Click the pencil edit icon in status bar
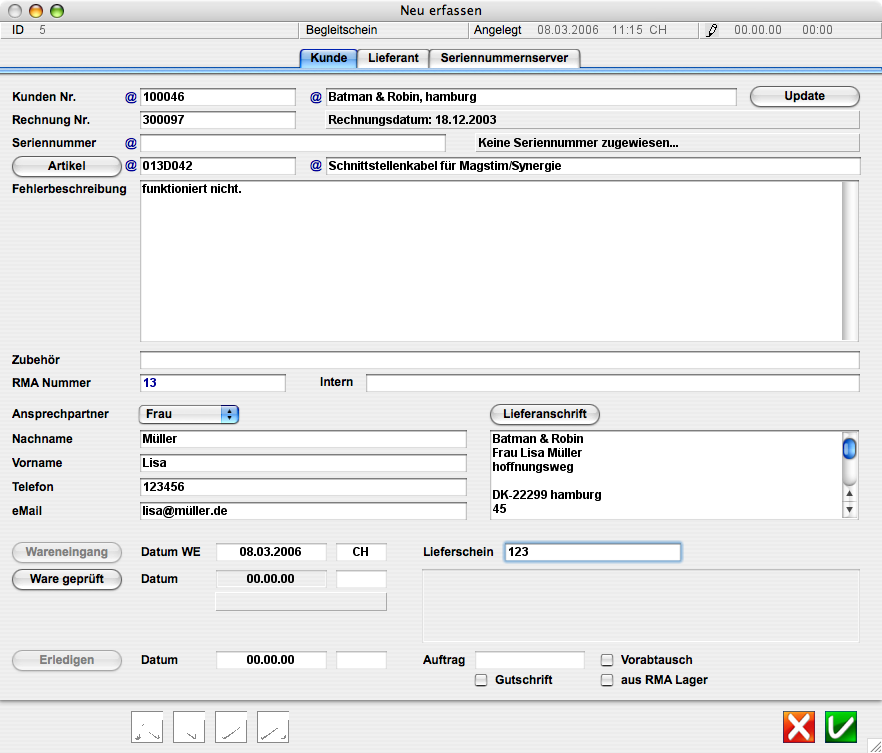Image resolution: width=882 pixels, height=753 pixels. pyautogui.click(x=712, y=30)
